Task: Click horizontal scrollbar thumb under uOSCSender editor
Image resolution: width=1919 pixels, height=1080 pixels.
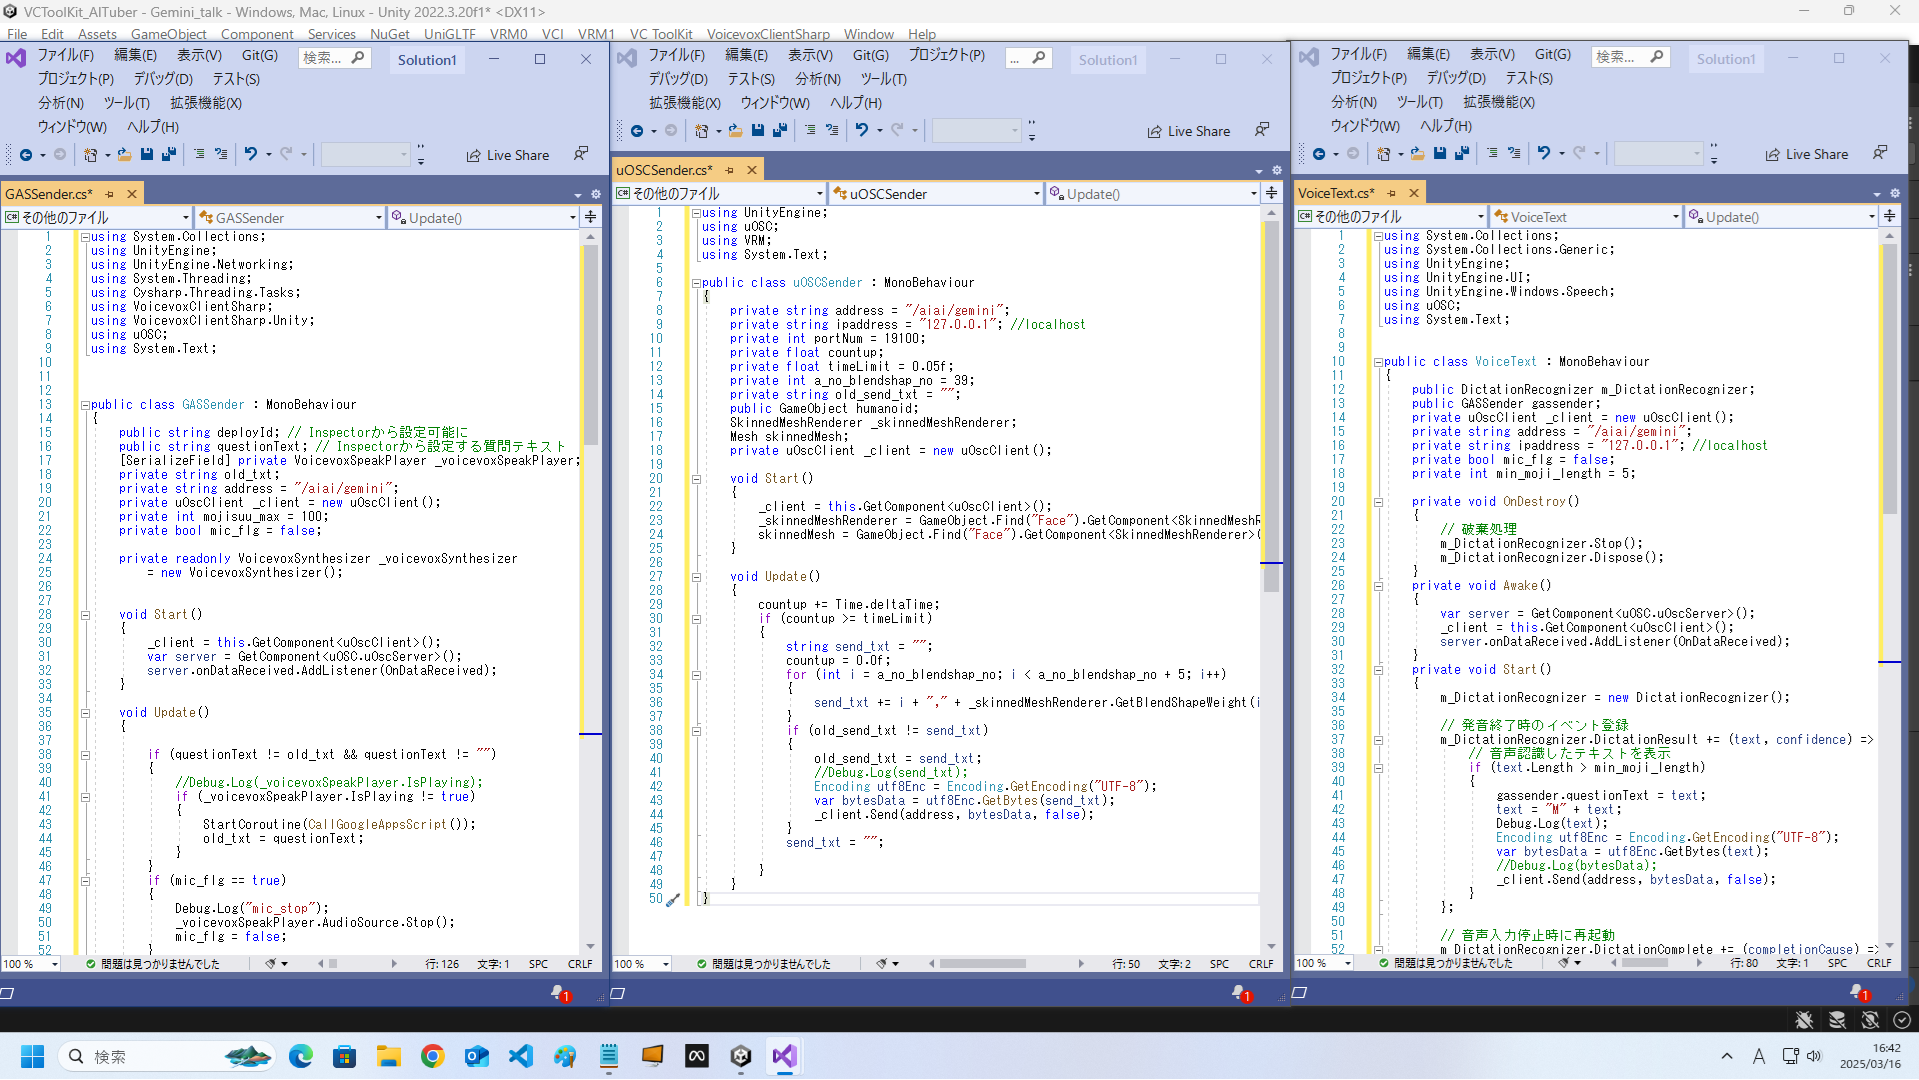Action: pos(982,964)
